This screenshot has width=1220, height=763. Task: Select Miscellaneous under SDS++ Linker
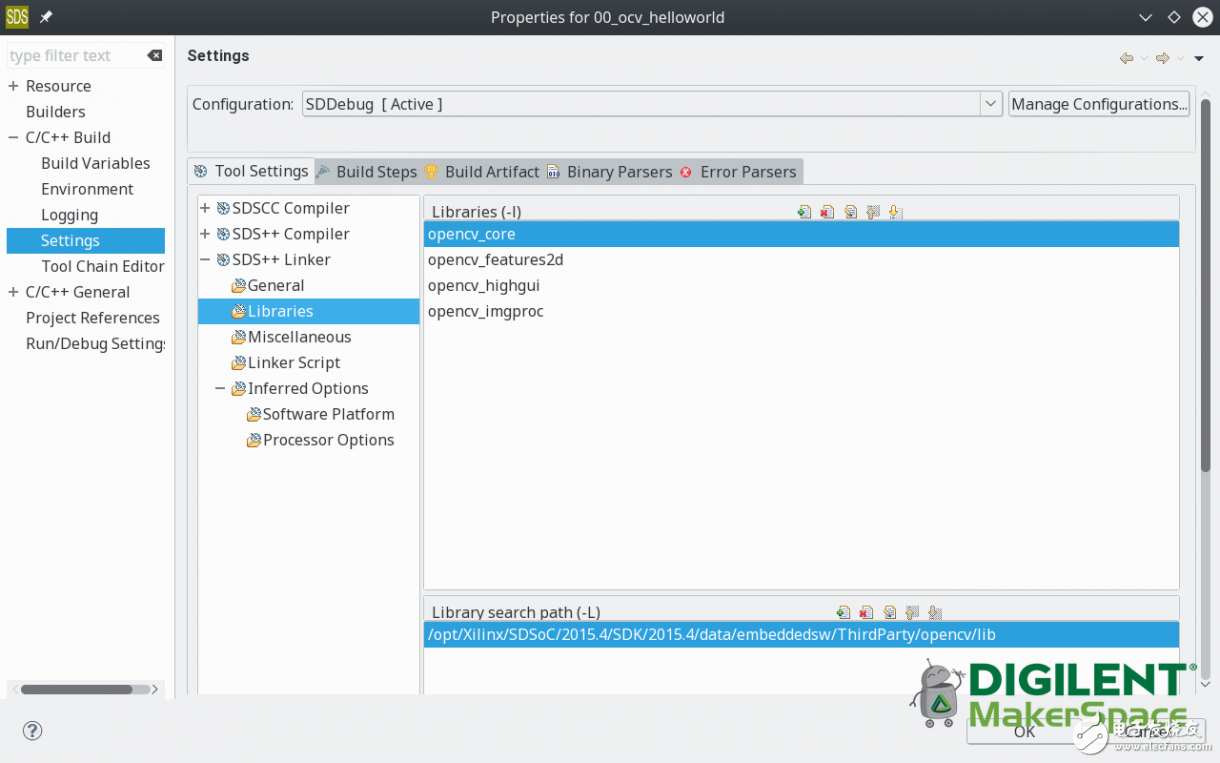299,337
